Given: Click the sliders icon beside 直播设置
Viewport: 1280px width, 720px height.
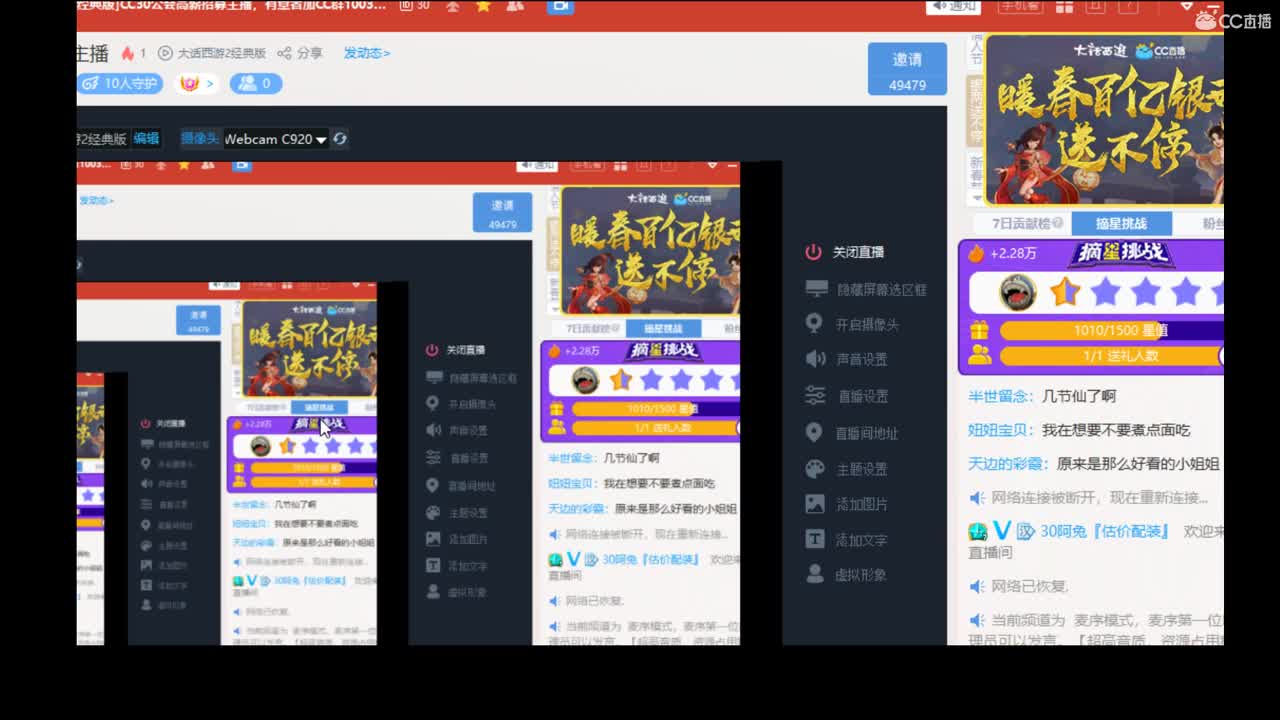Looking at the screenshot, I should (815, 395).
